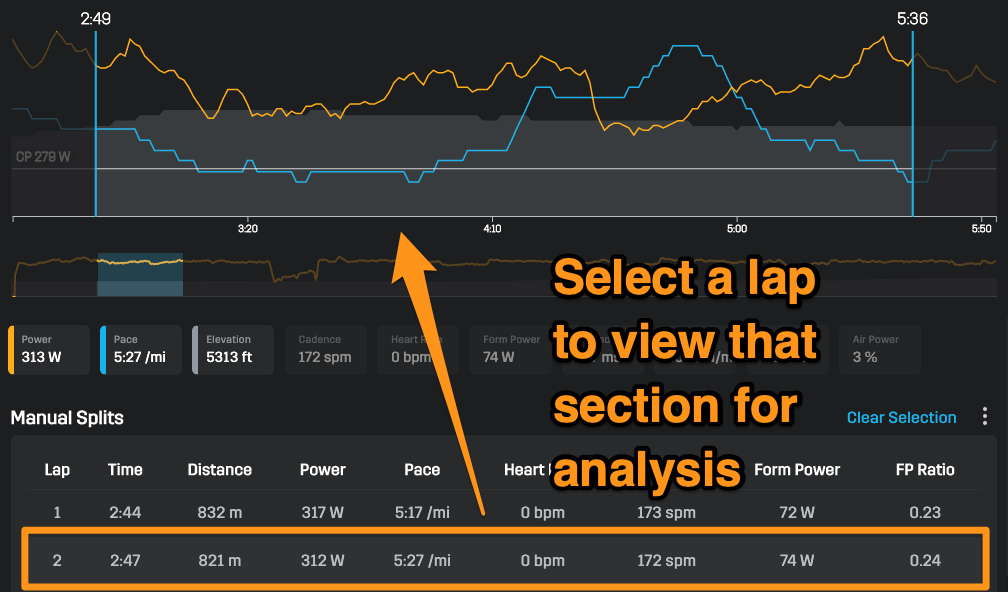Click the 312 W power cell

tap(323, 561)
